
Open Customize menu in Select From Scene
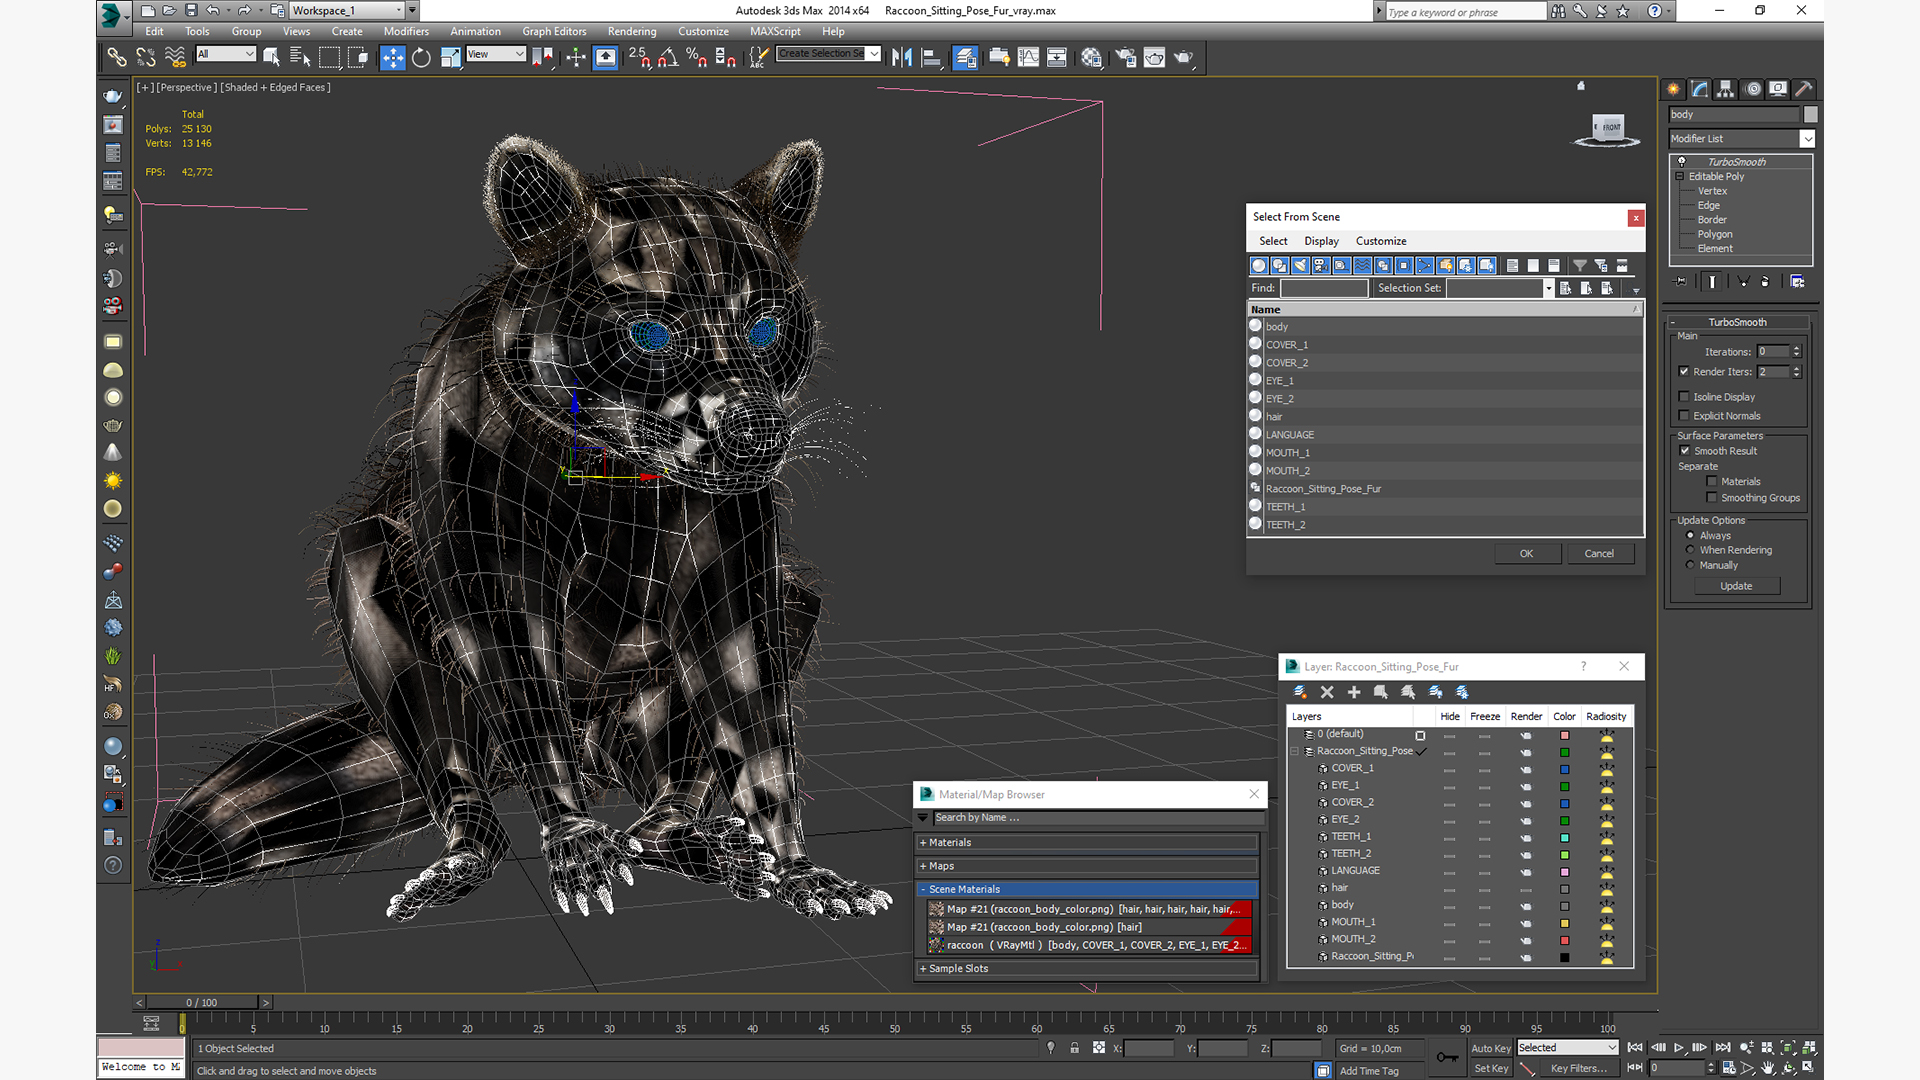tap(1381, 241)
